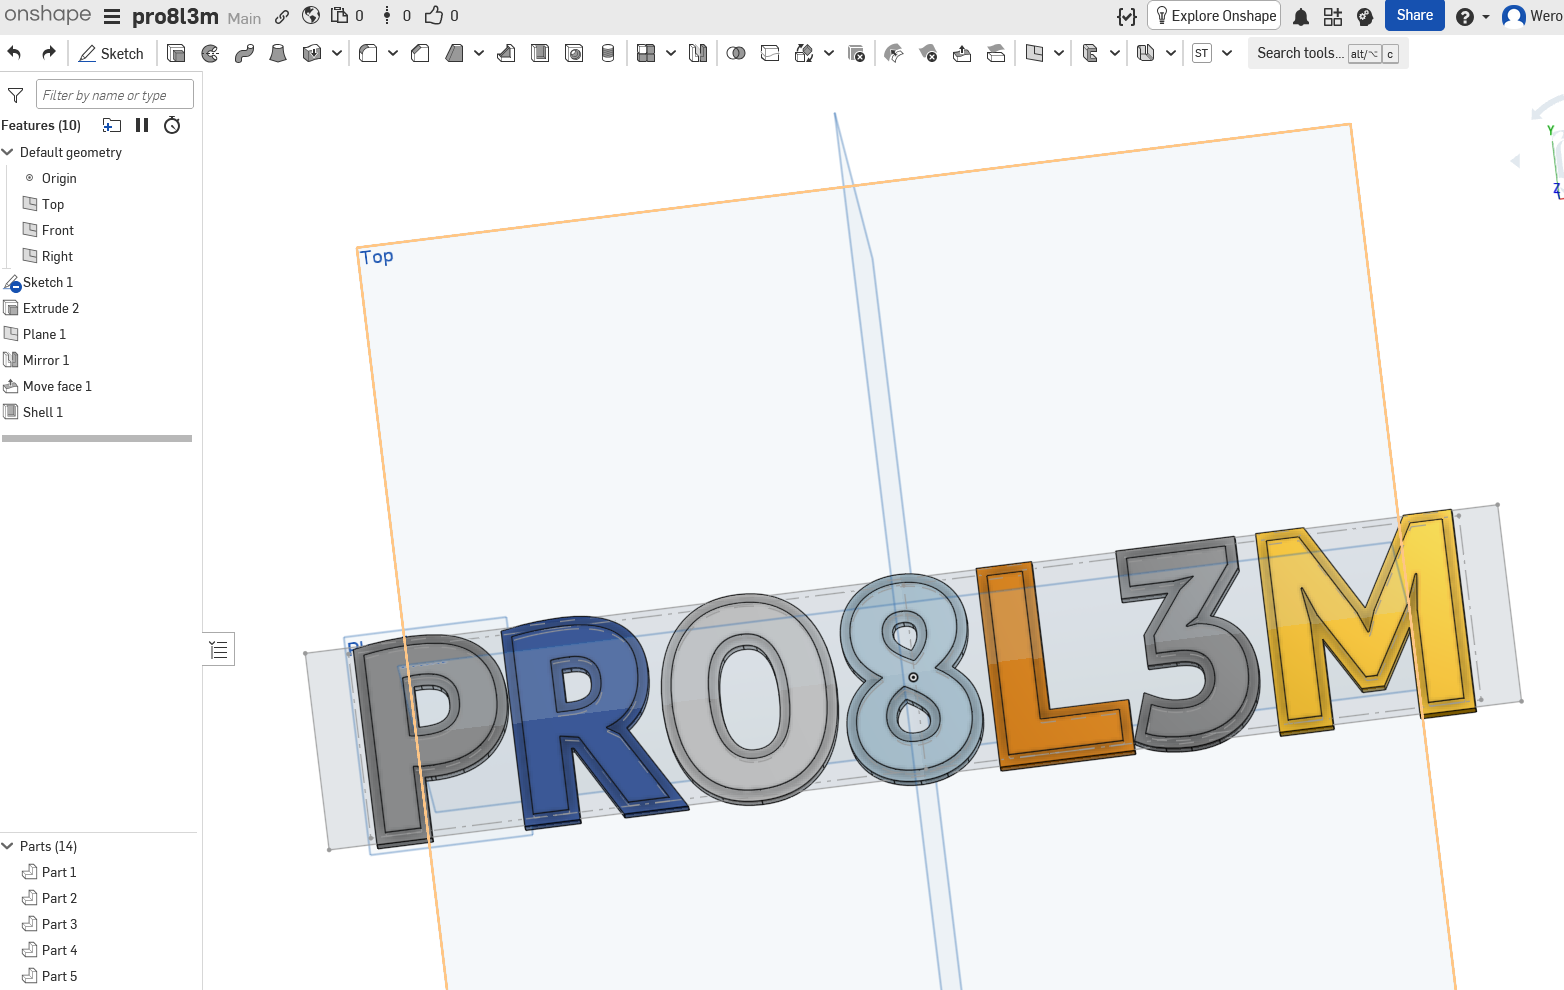Select the Sweep tool
This screenshot has height=990, width=1564.
tap(244, 53)
